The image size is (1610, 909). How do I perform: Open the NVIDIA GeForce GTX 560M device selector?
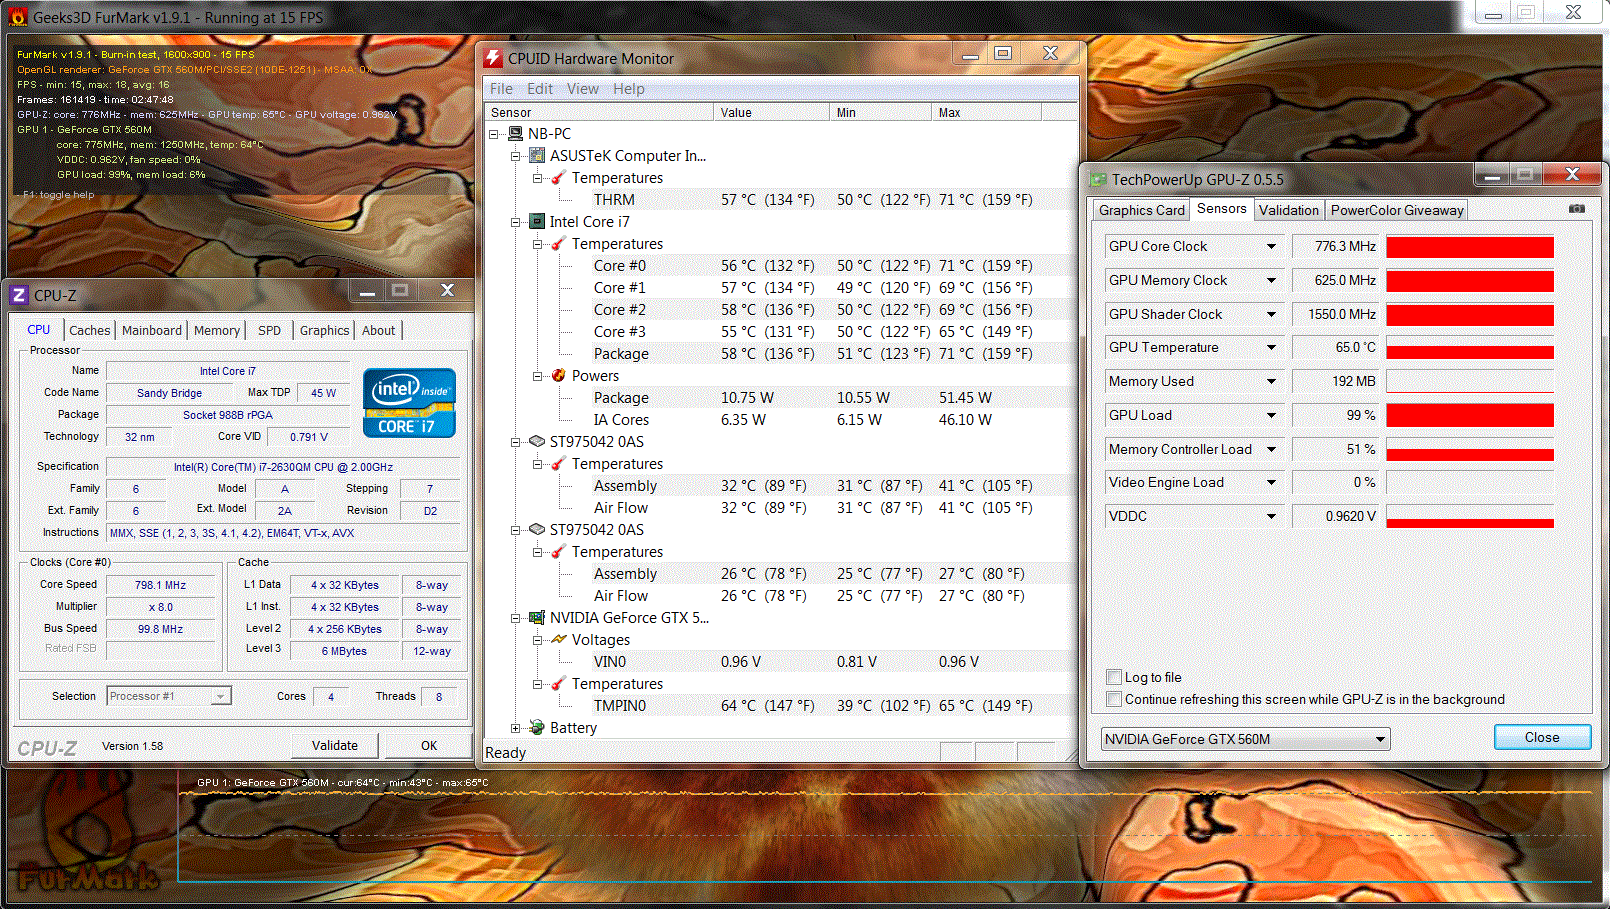coord(1245,739)
